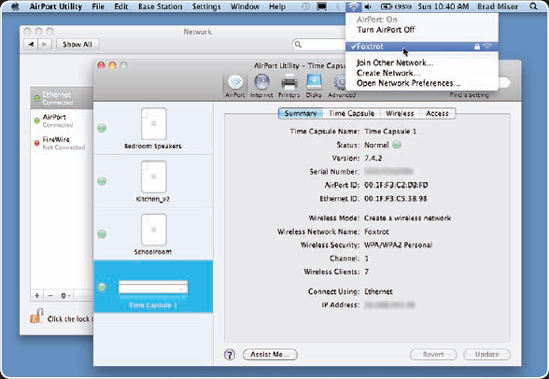The width and height of the screenshot is (549, 379).
Task: Select AirPort service in Network sidebar
Action: tap(62, 120)
